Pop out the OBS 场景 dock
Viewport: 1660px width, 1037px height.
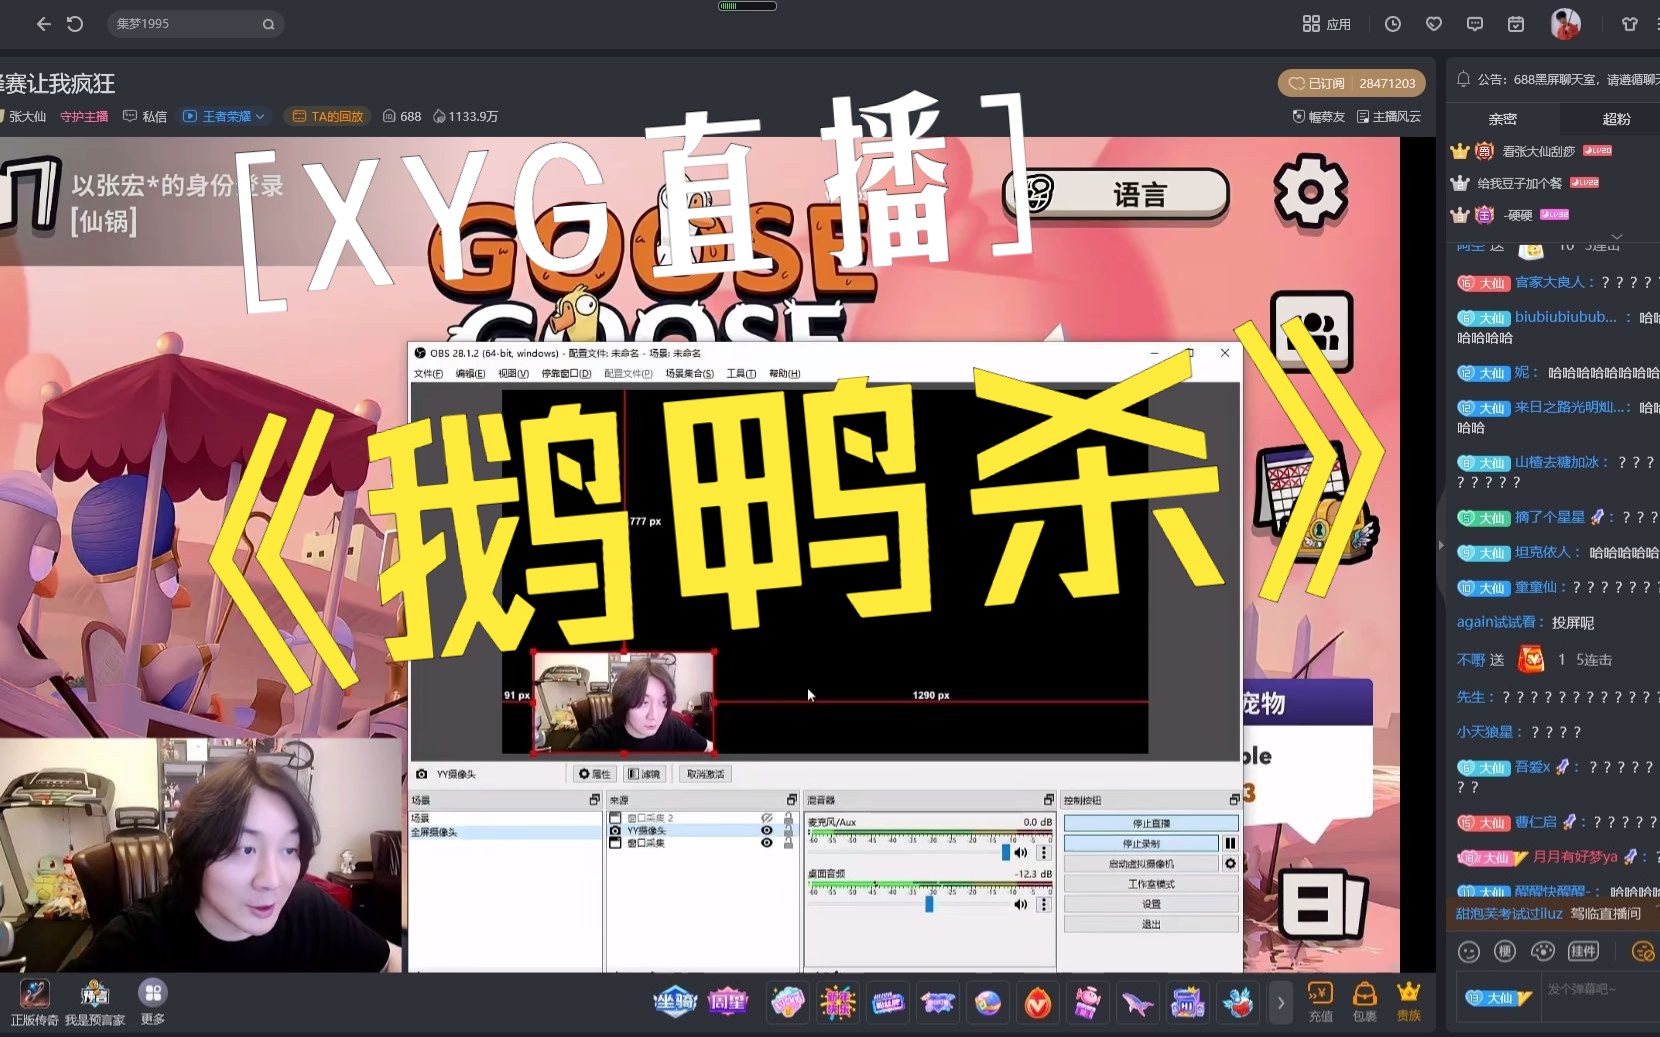[594, 800]
